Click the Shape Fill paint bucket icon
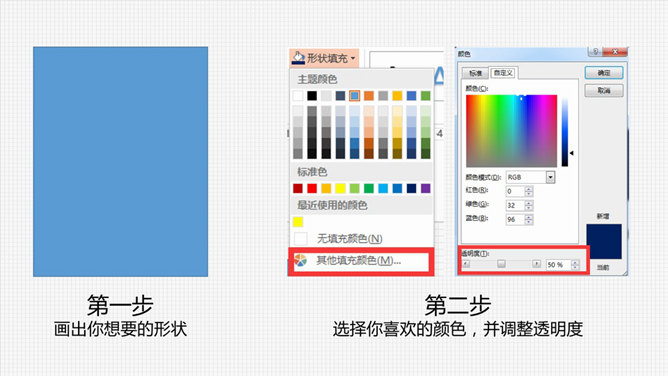Screen dimensions: 668x376 coord(298,58)
